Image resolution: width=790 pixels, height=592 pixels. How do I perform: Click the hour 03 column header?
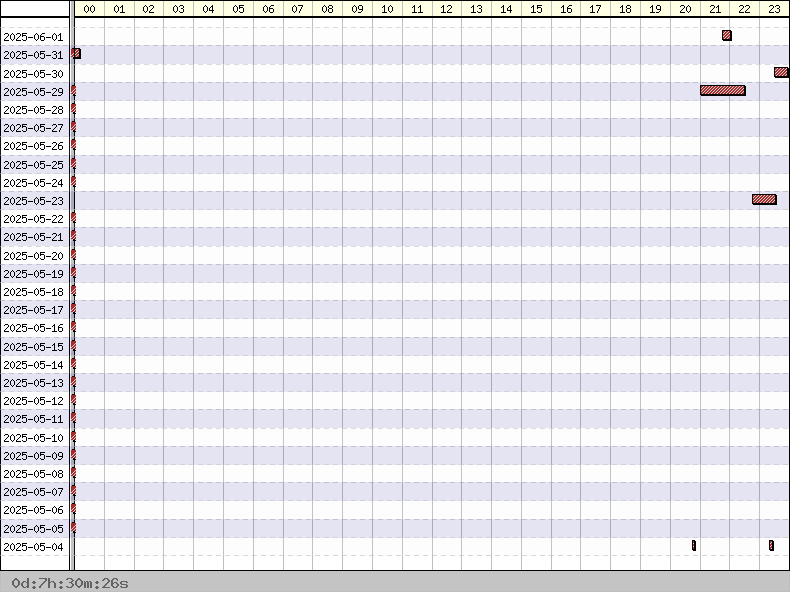point(178,9)
